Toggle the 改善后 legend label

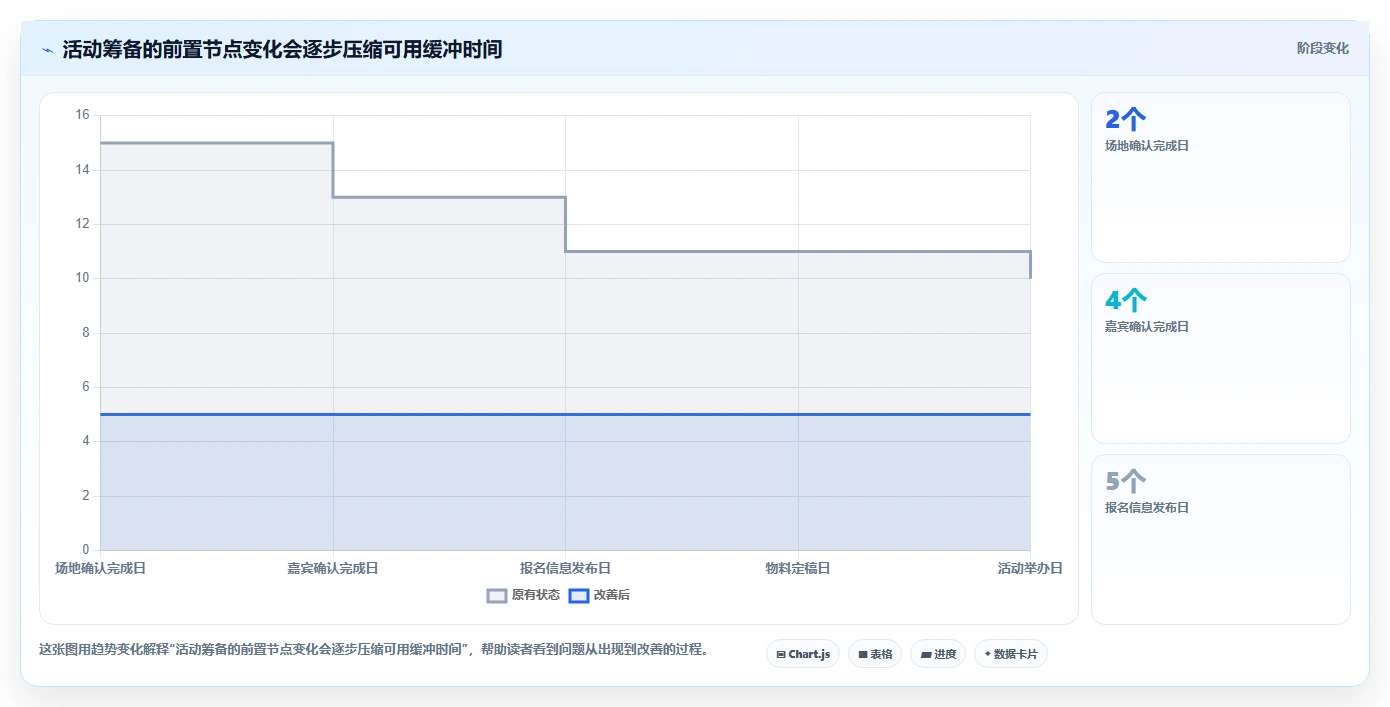point(612,595)
